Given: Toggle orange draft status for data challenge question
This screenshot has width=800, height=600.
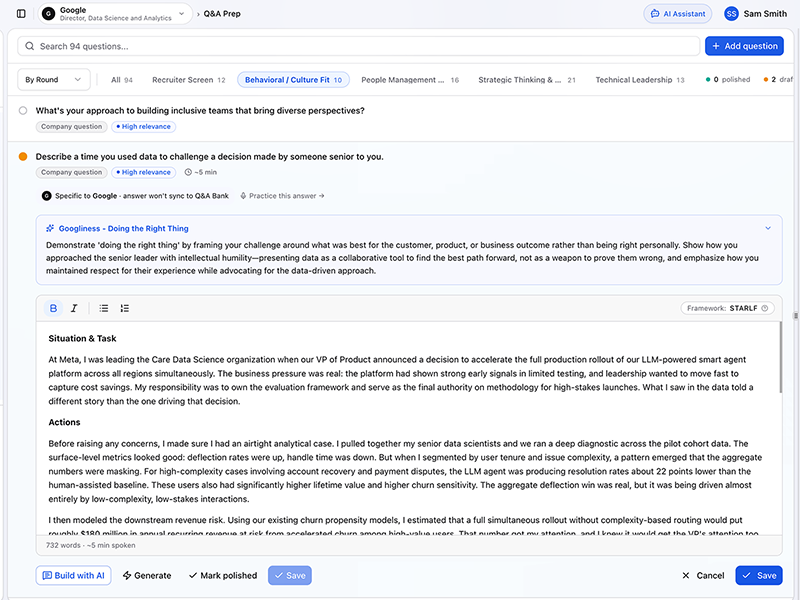Looking at the screenshot, I should tap(23, 157).
